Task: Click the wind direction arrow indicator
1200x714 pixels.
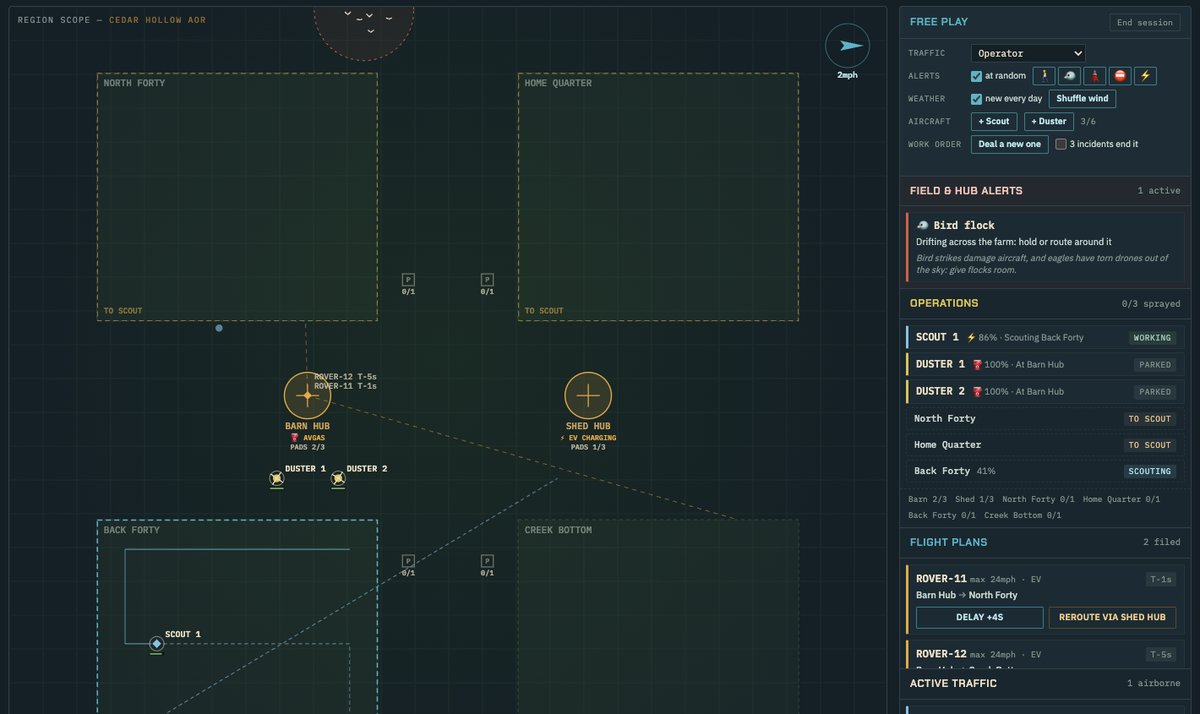Action: point(847,45)
